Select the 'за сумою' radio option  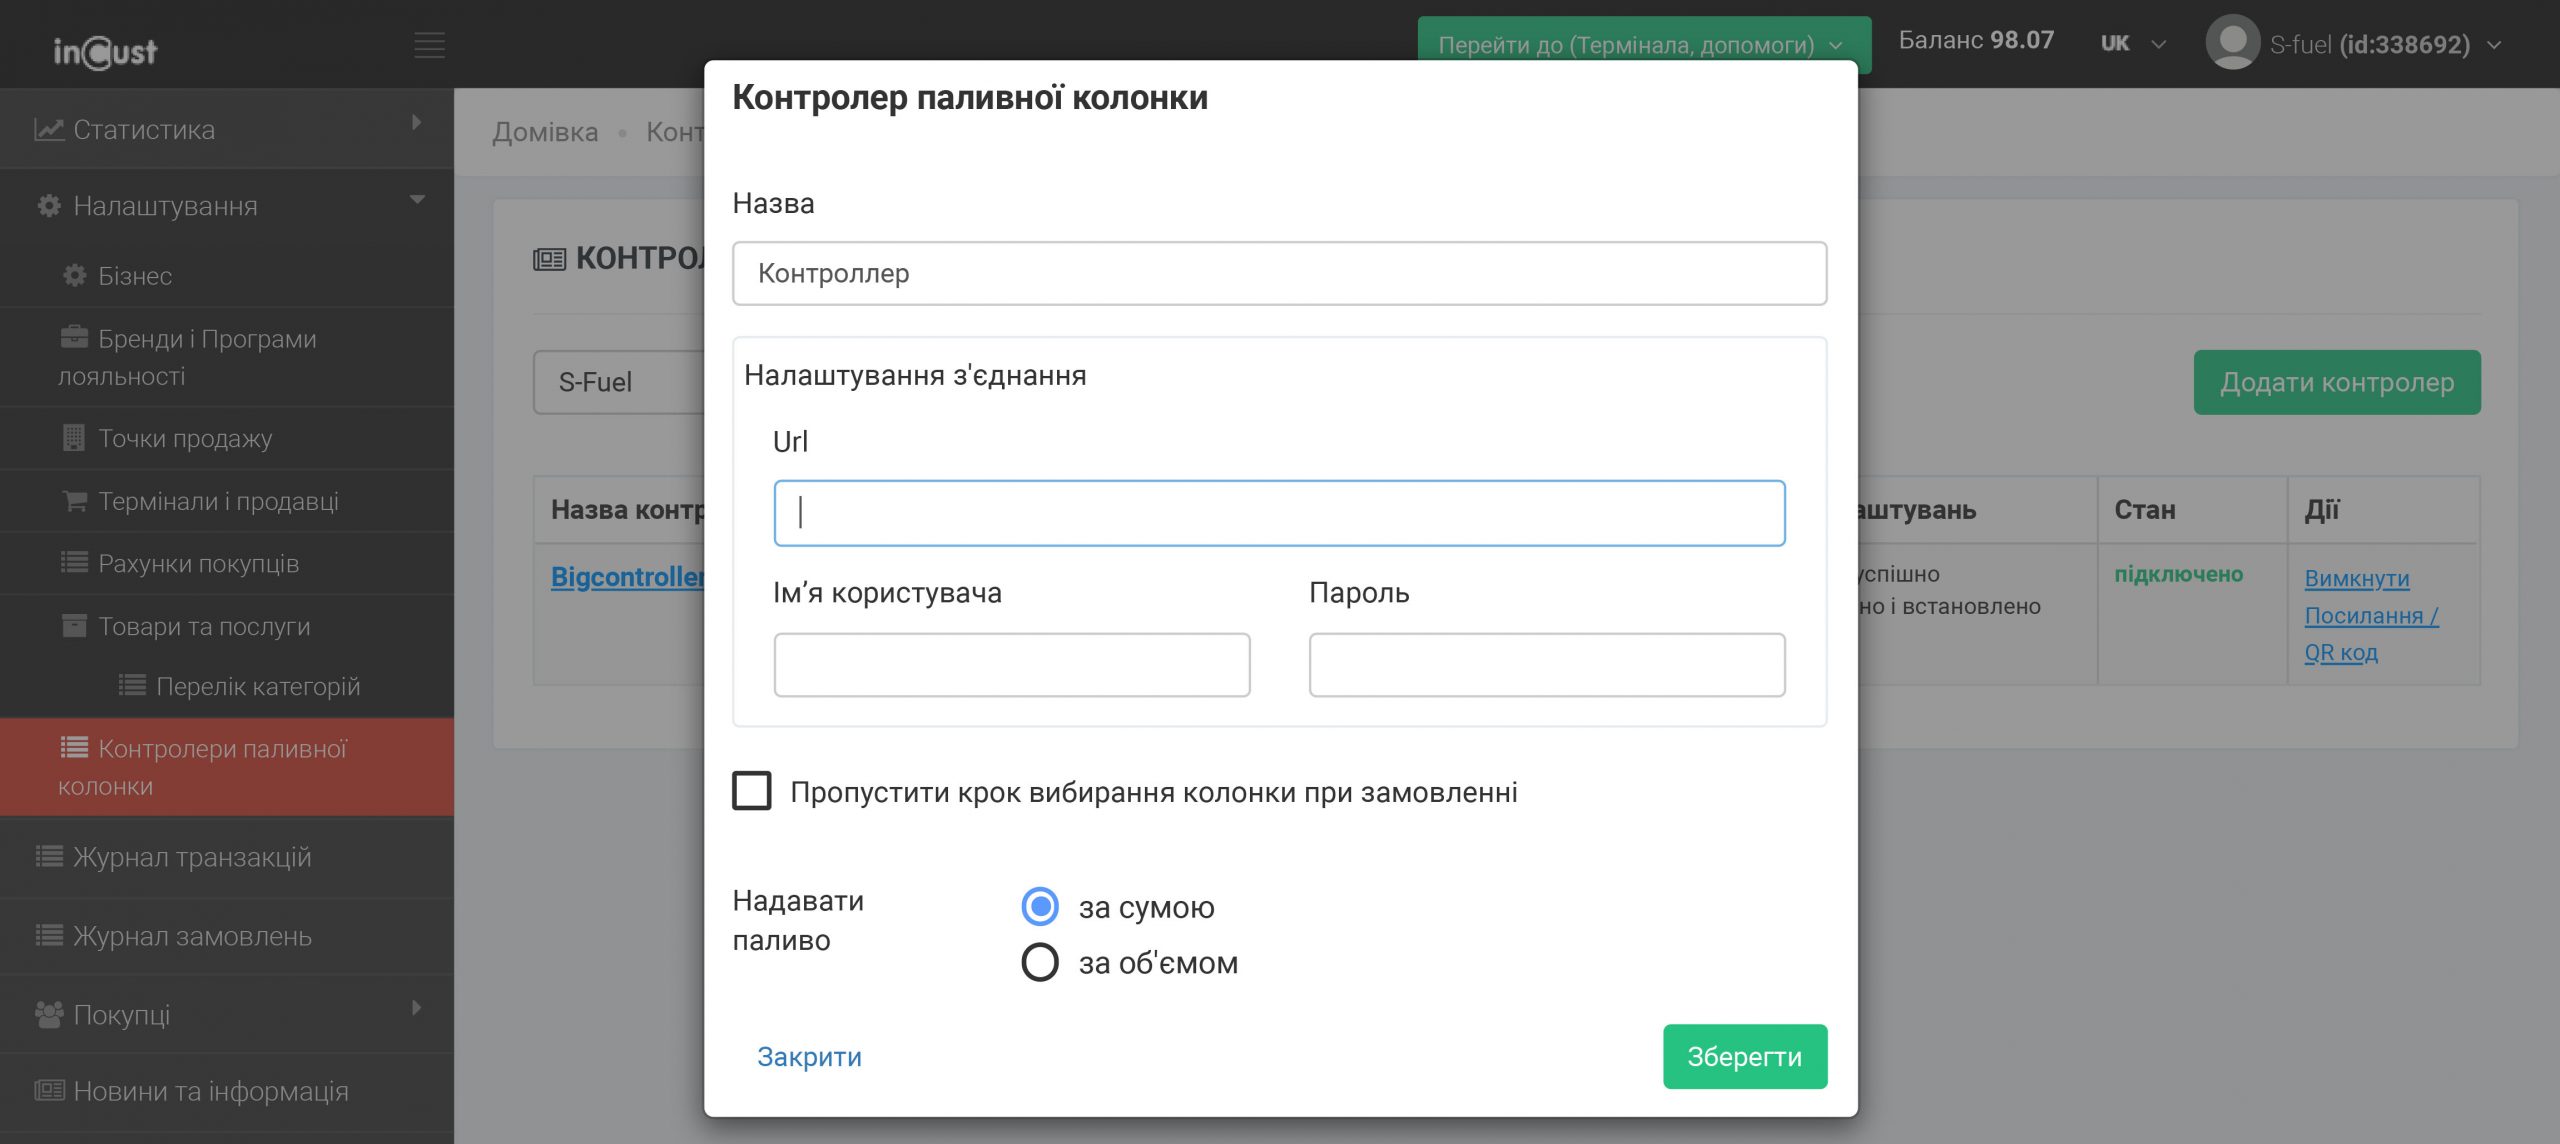[x=1040, y=906]
